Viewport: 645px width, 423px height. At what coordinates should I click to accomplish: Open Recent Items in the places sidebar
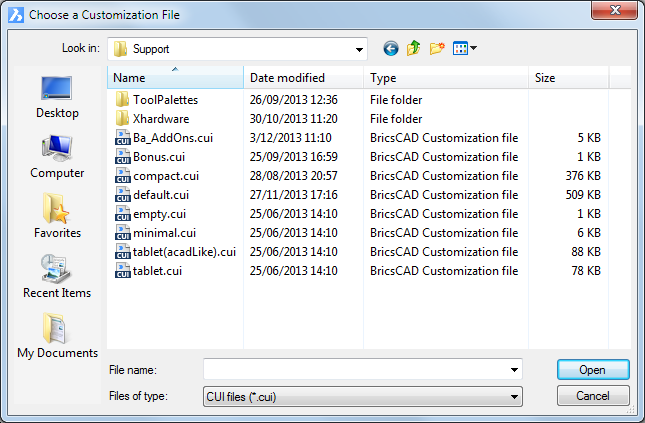point(57,276)
